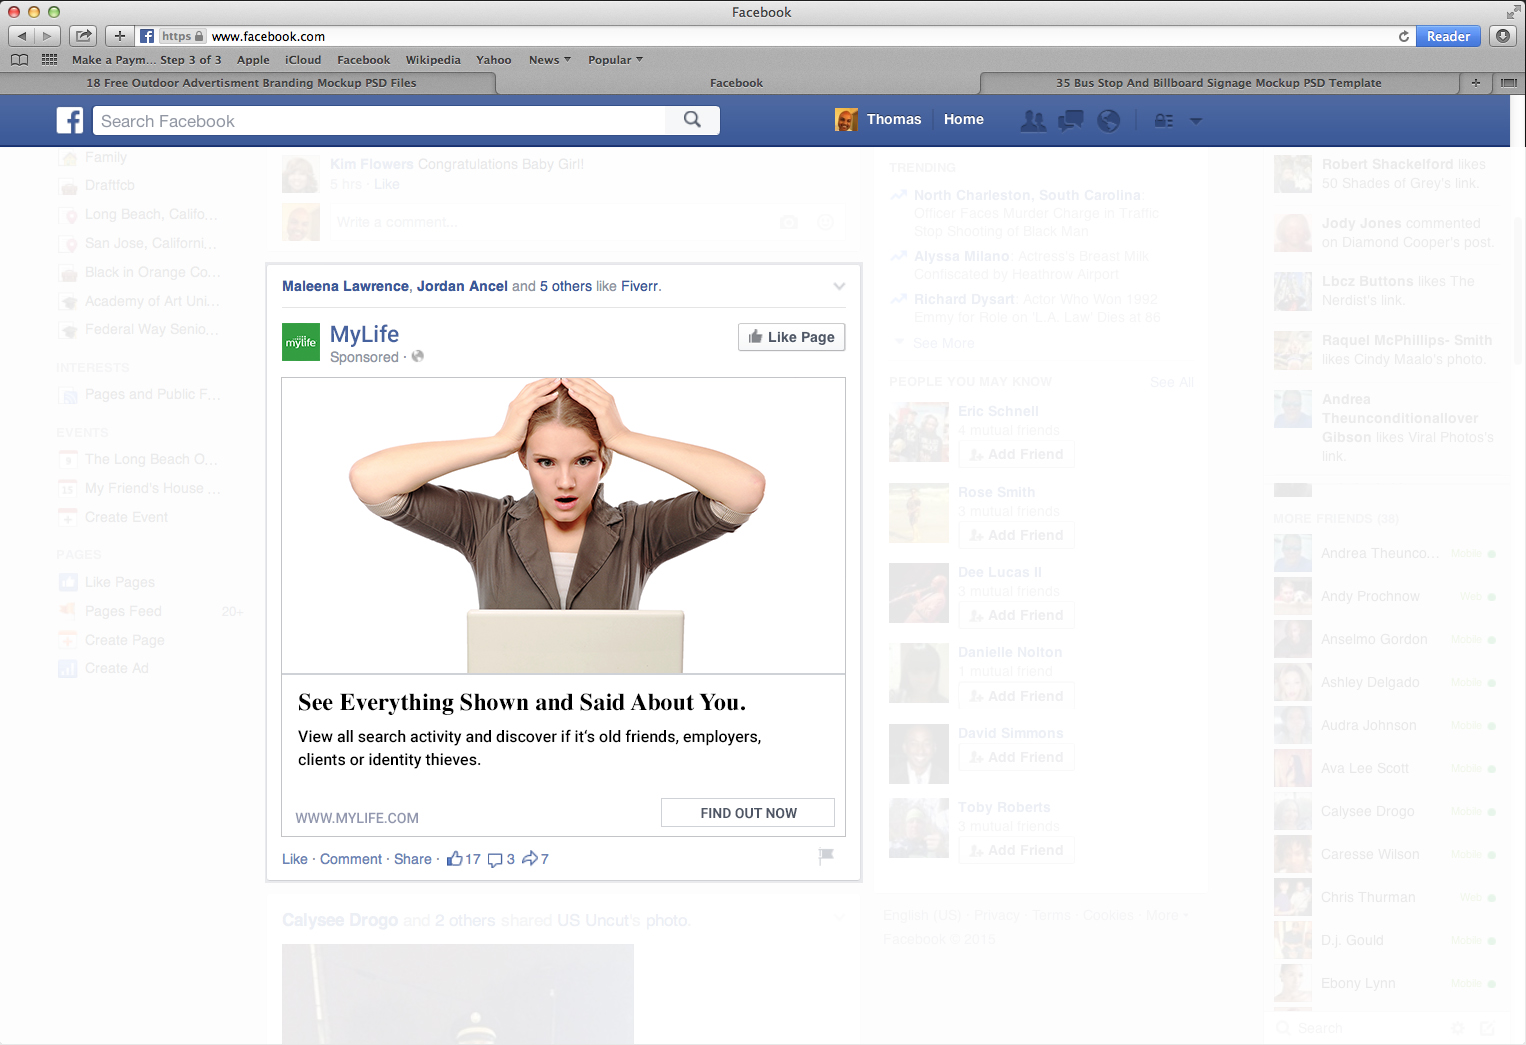This screenshot has height=1045, width=1526.
Task: Click Safari's share button
Action: click(84, 36)
